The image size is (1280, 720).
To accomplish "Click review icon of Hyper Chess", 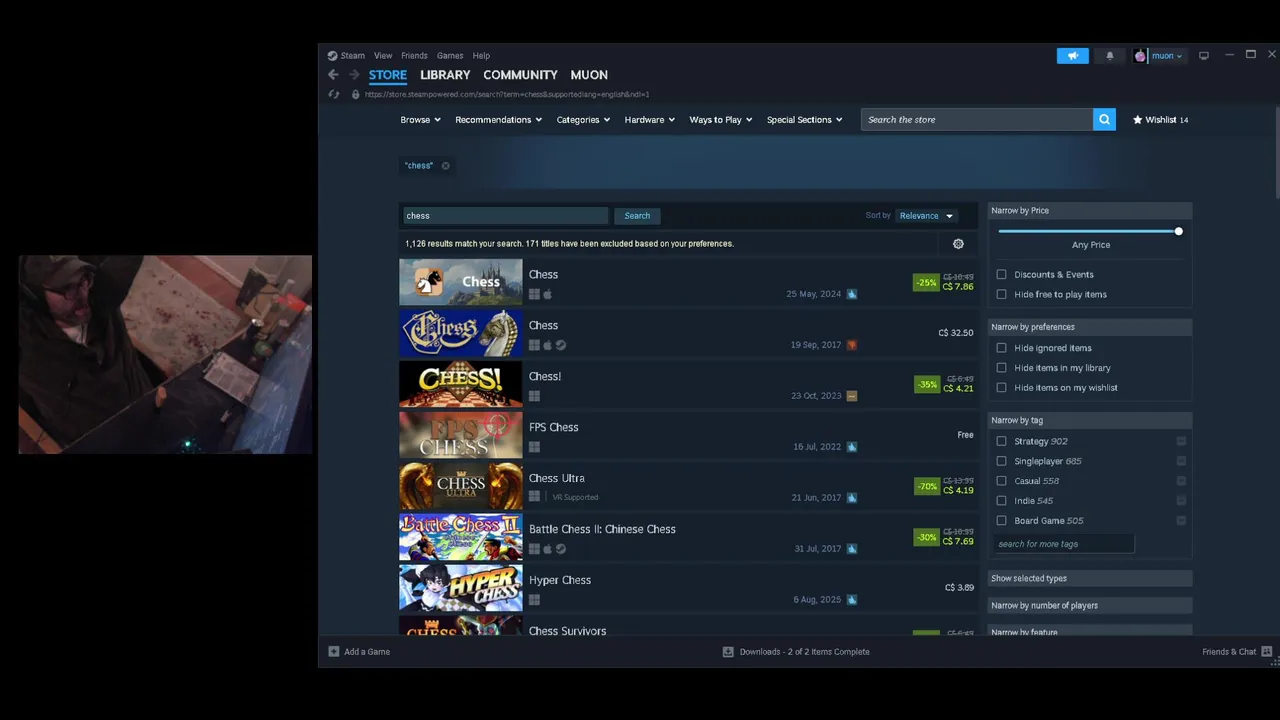I will 851,600.
